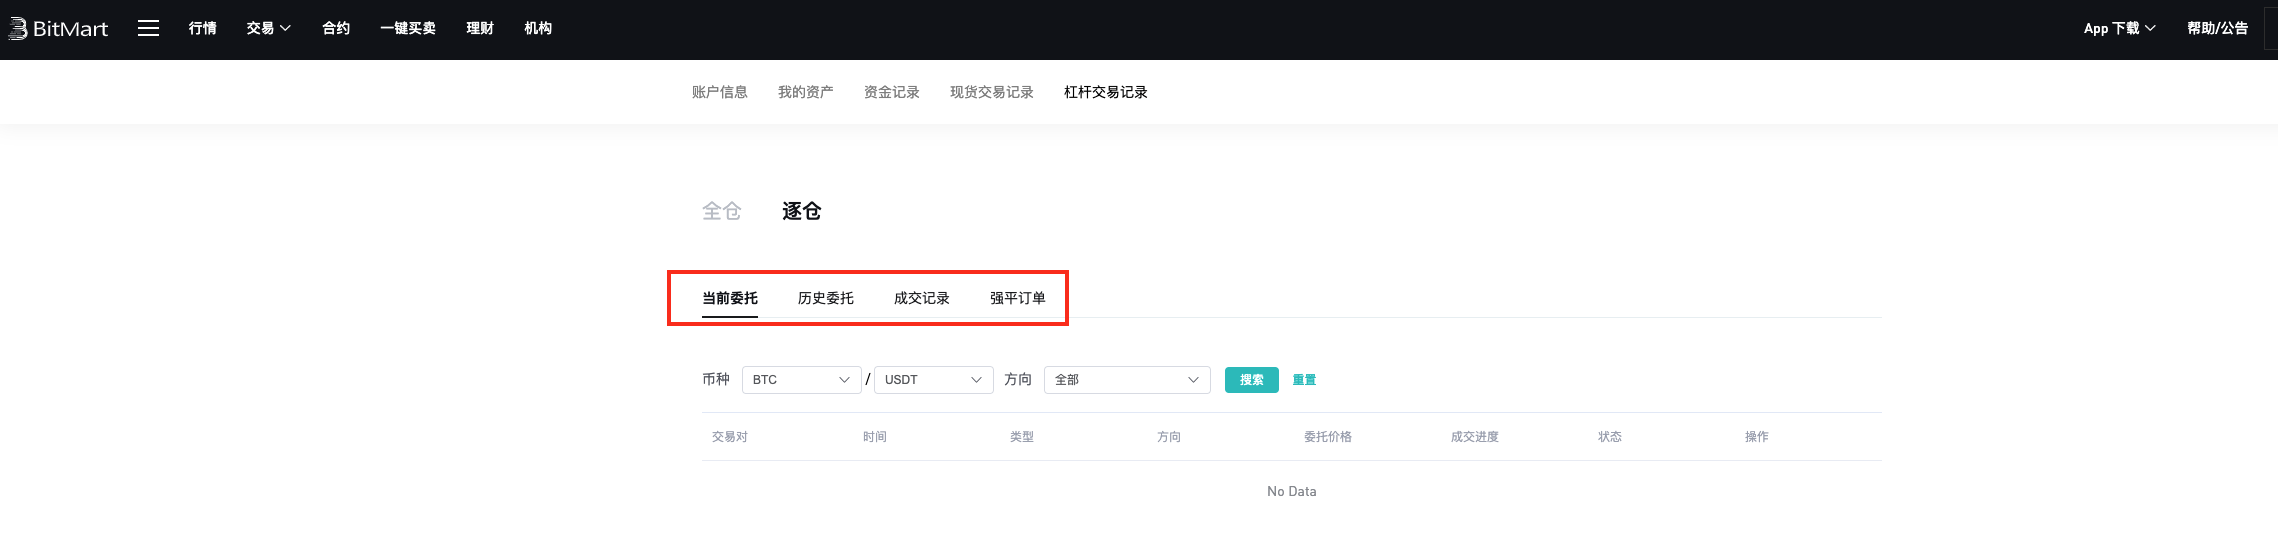Switch to the 成交记录 tab
Image resolution: width=2278 pixels, height=550 pixels.
pyautogui.click(x=921, y=298)
